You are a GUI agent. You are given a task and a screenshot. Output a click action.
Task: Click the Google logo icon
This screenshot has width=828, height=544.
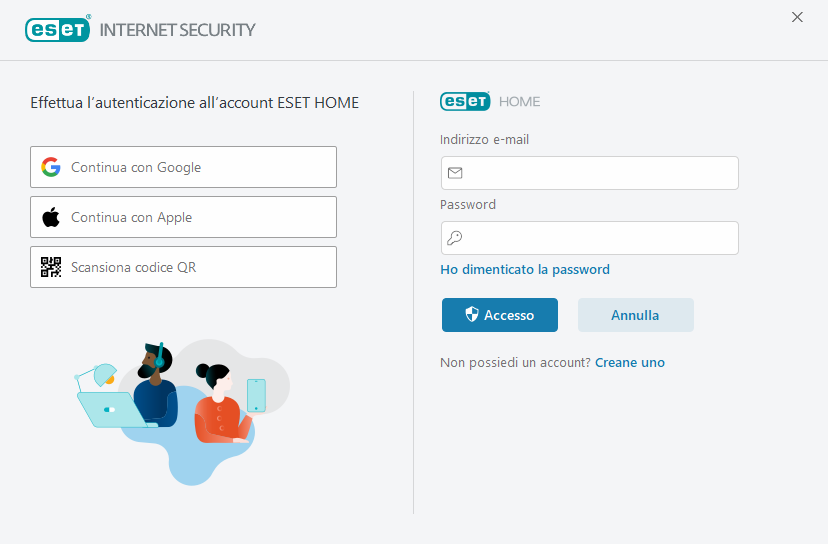pyautogui.click(x=51, y=167)
